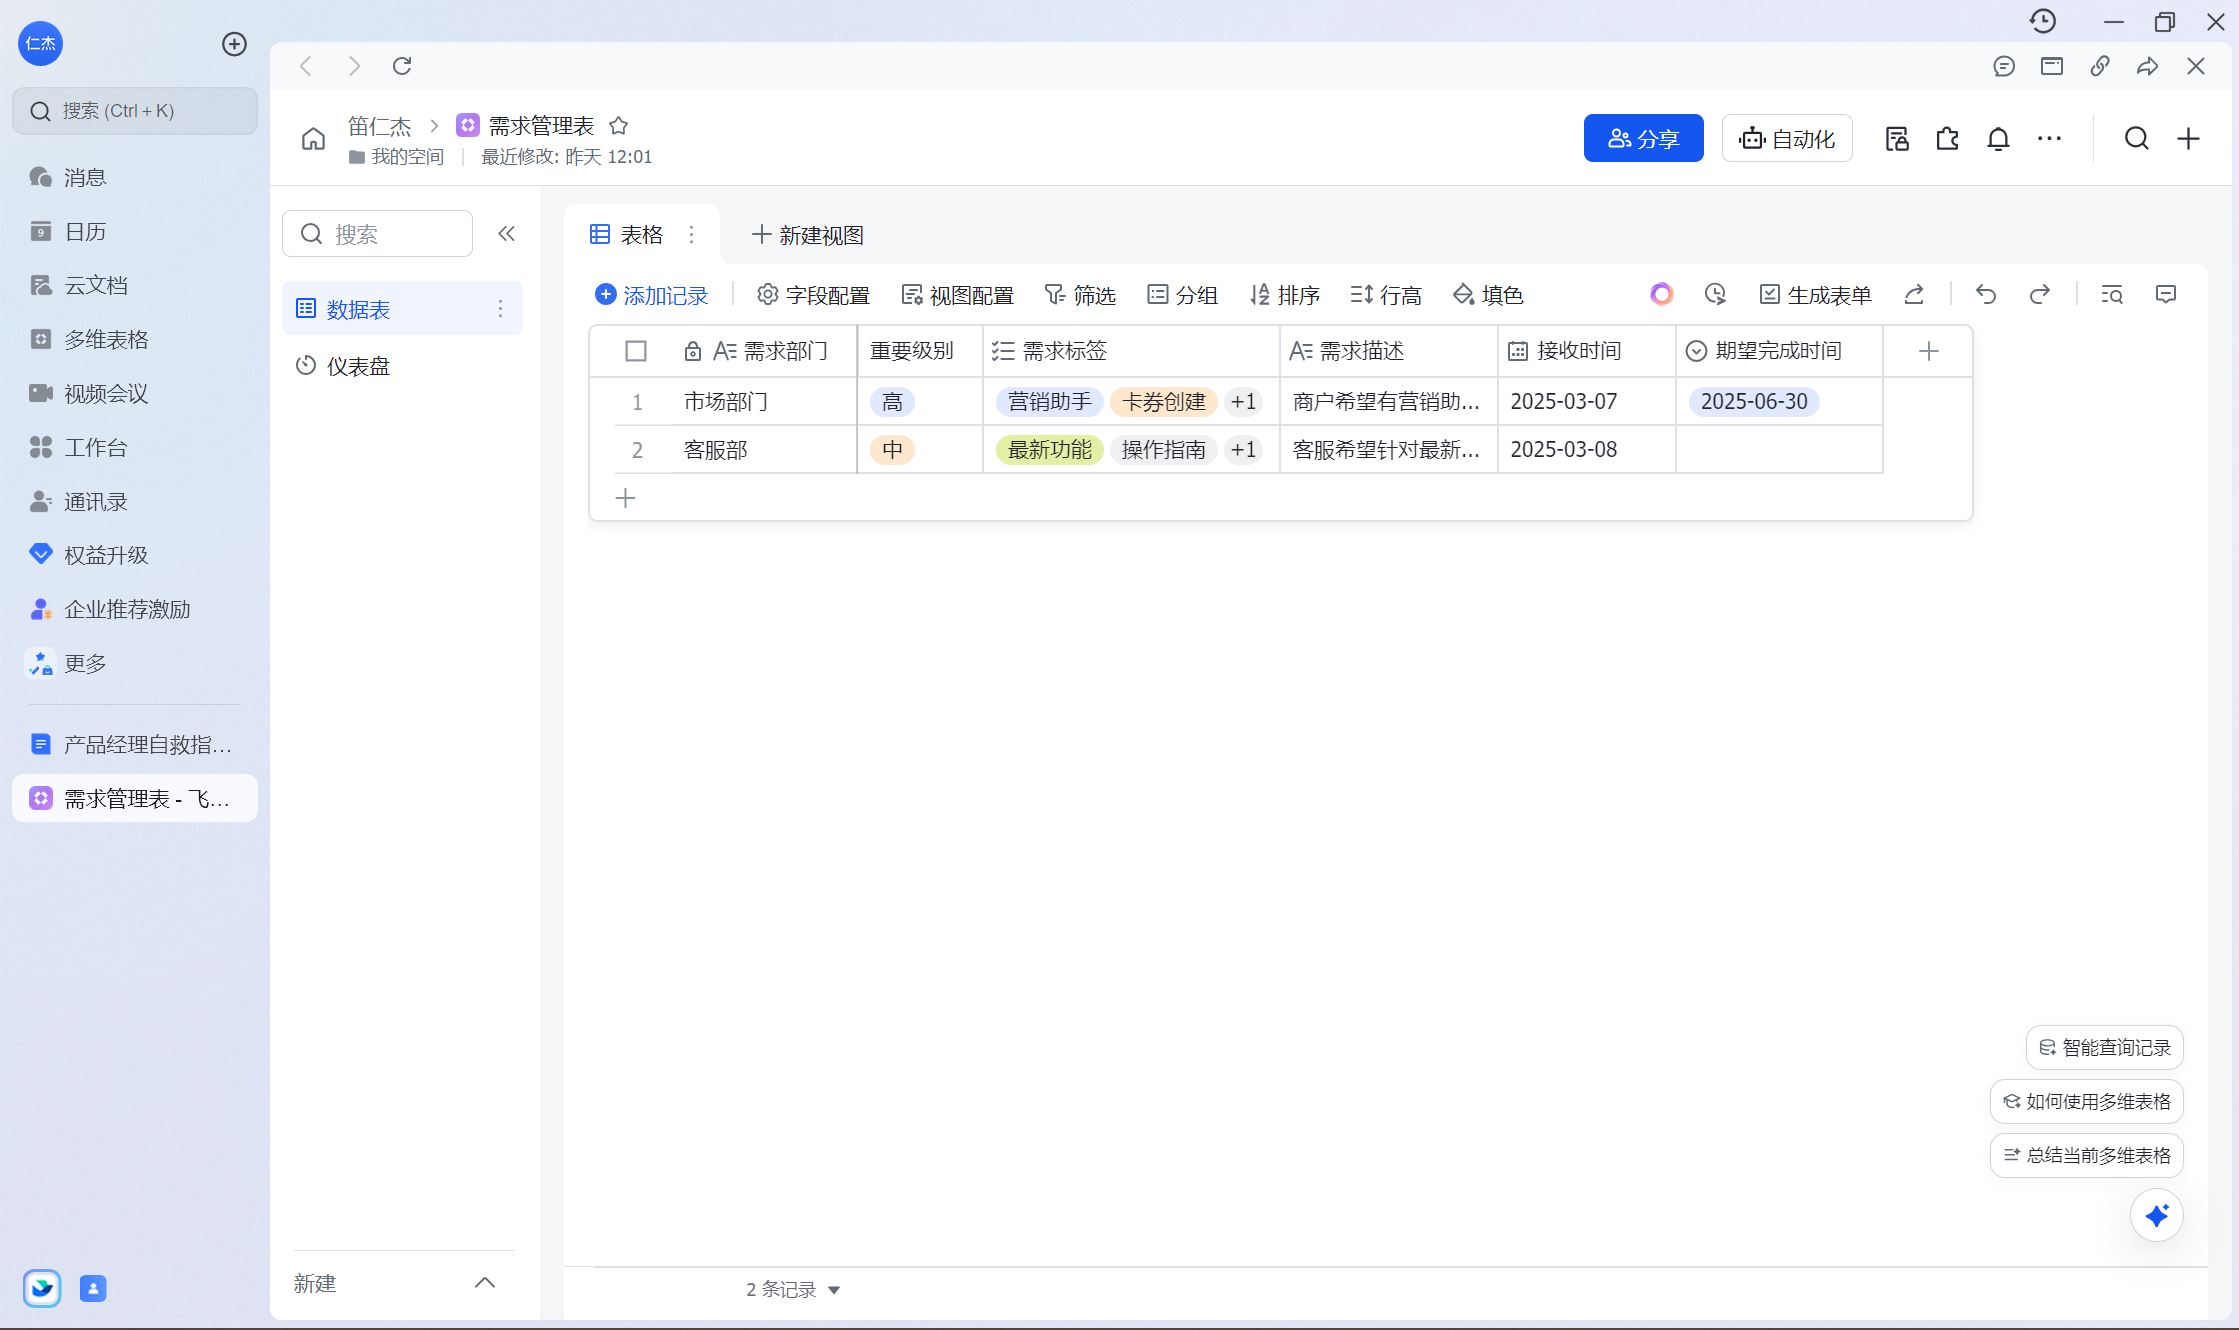Switch to the 仪表盘 item
The image size is (2239, 1330).
click(358, 366)
